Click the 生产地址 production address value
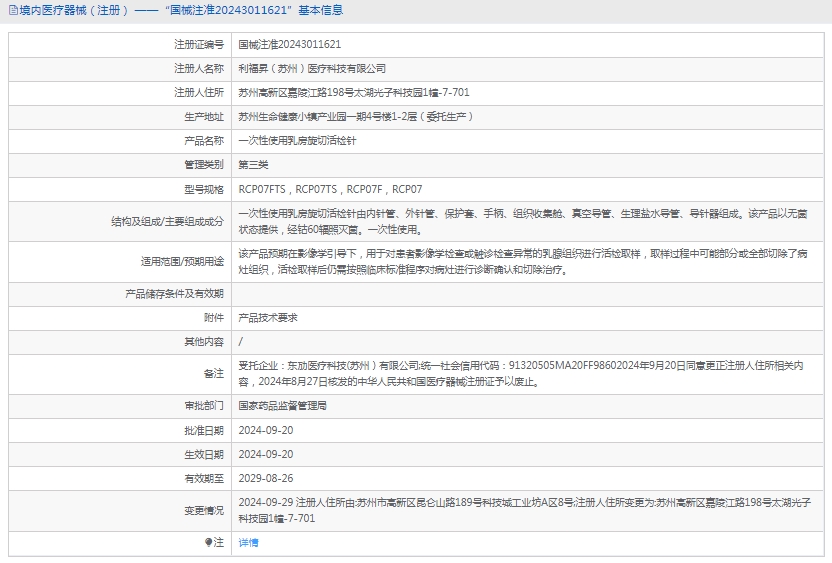This screenshot has height=563, width=832. point(355,117)
